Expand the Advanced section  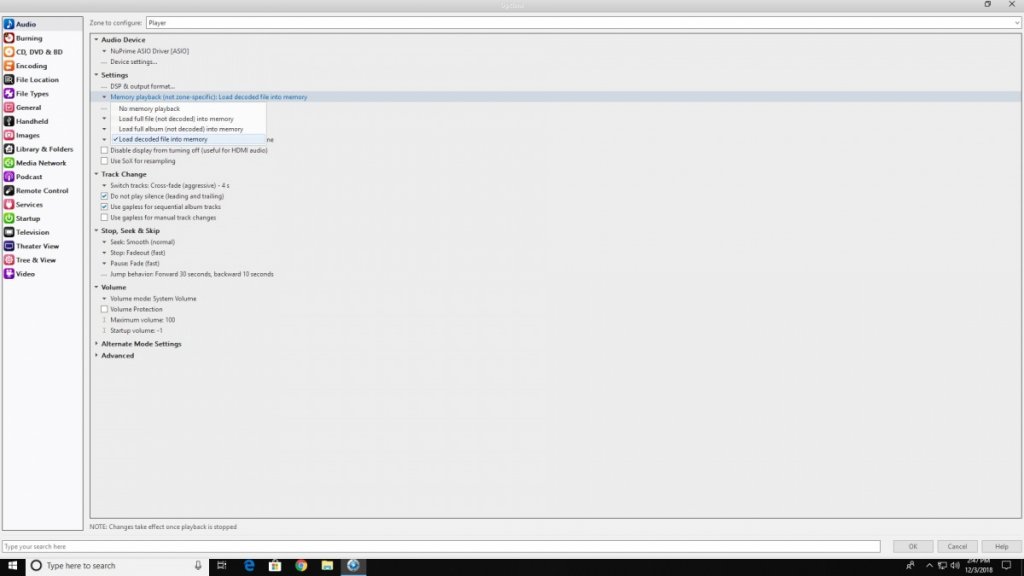96,355
